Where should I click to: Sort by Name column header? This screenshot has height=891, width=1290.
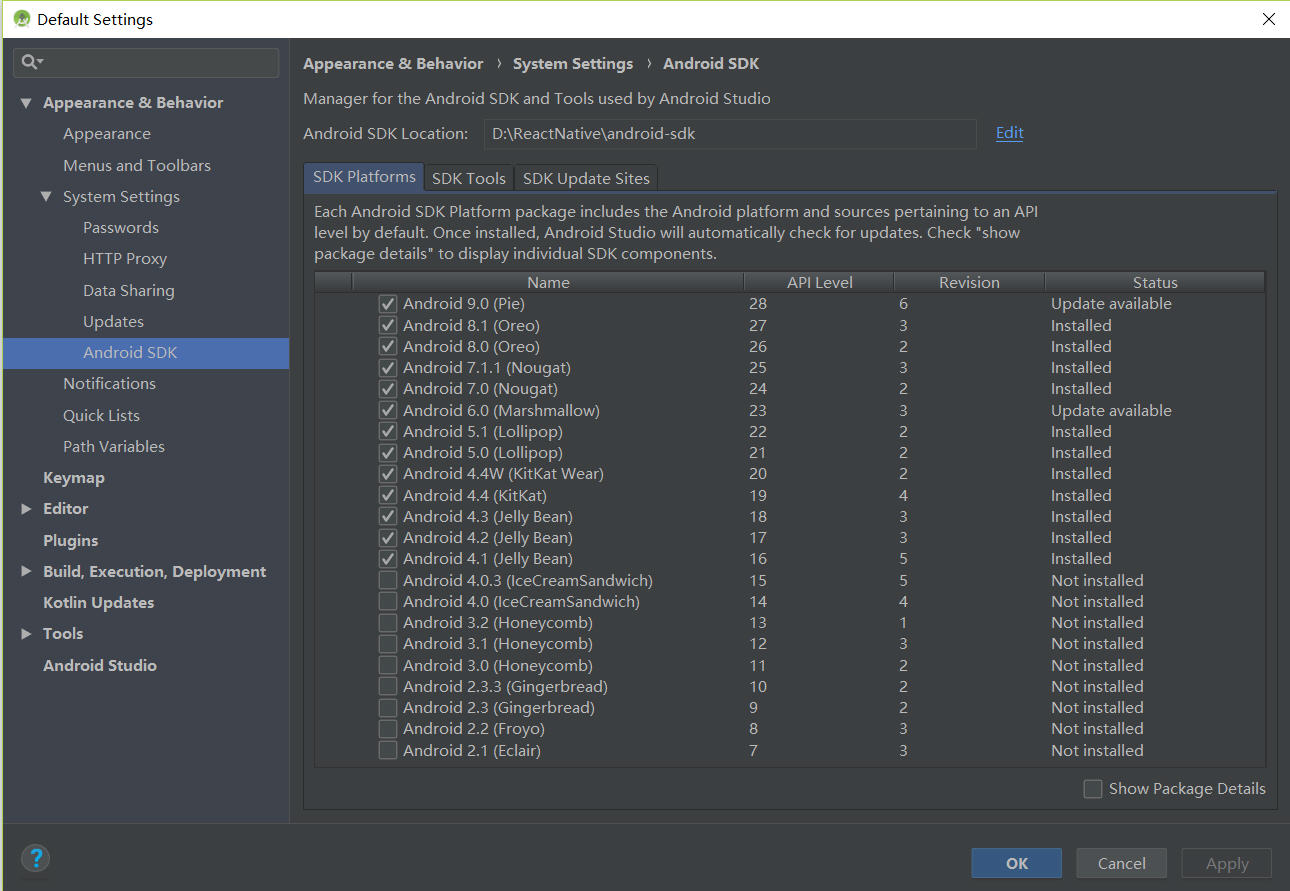(548, 283)
